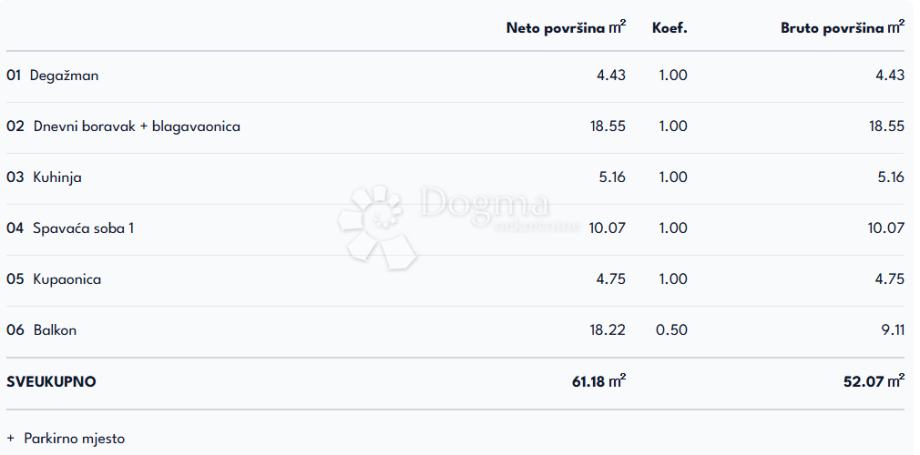
Task: Click the Balkon gross area 9.11
Action: click(x=892, y=330)
